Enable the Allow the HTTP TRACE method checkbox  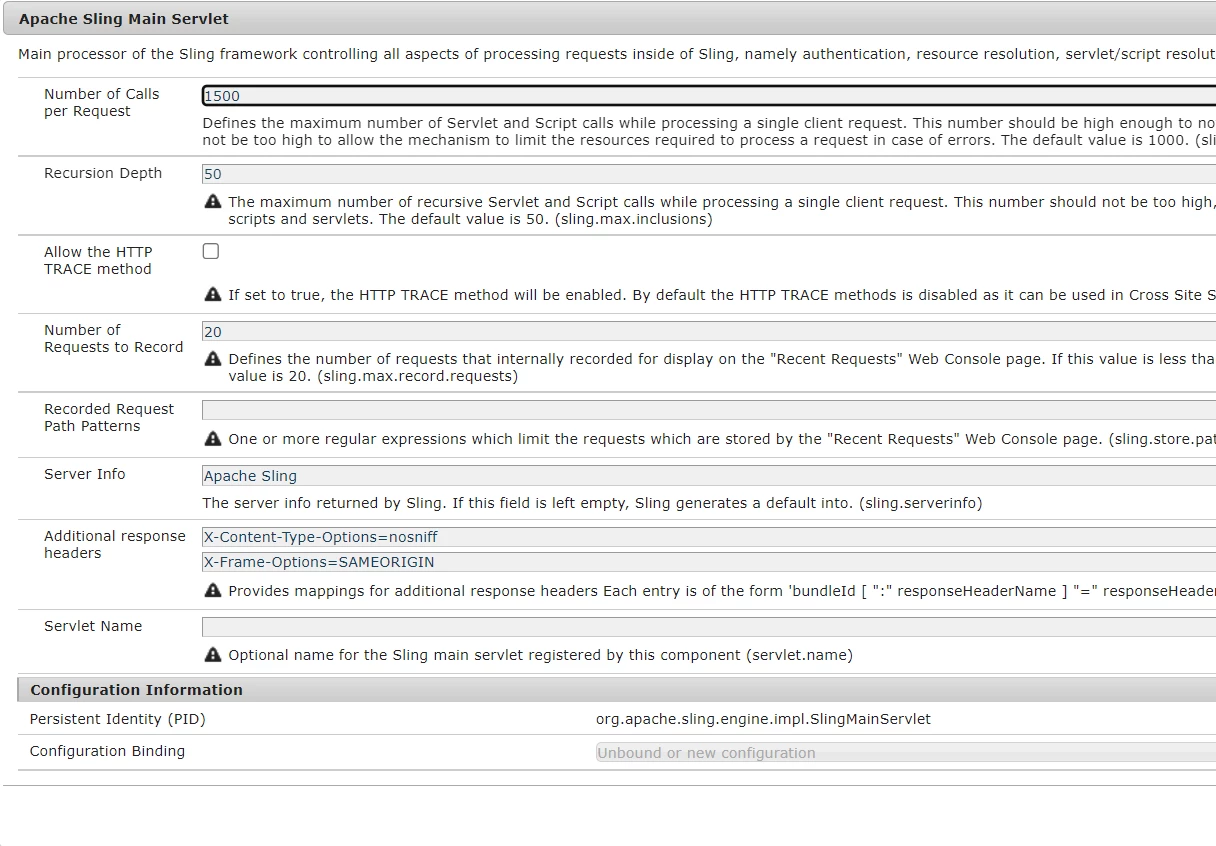[211, 251]
